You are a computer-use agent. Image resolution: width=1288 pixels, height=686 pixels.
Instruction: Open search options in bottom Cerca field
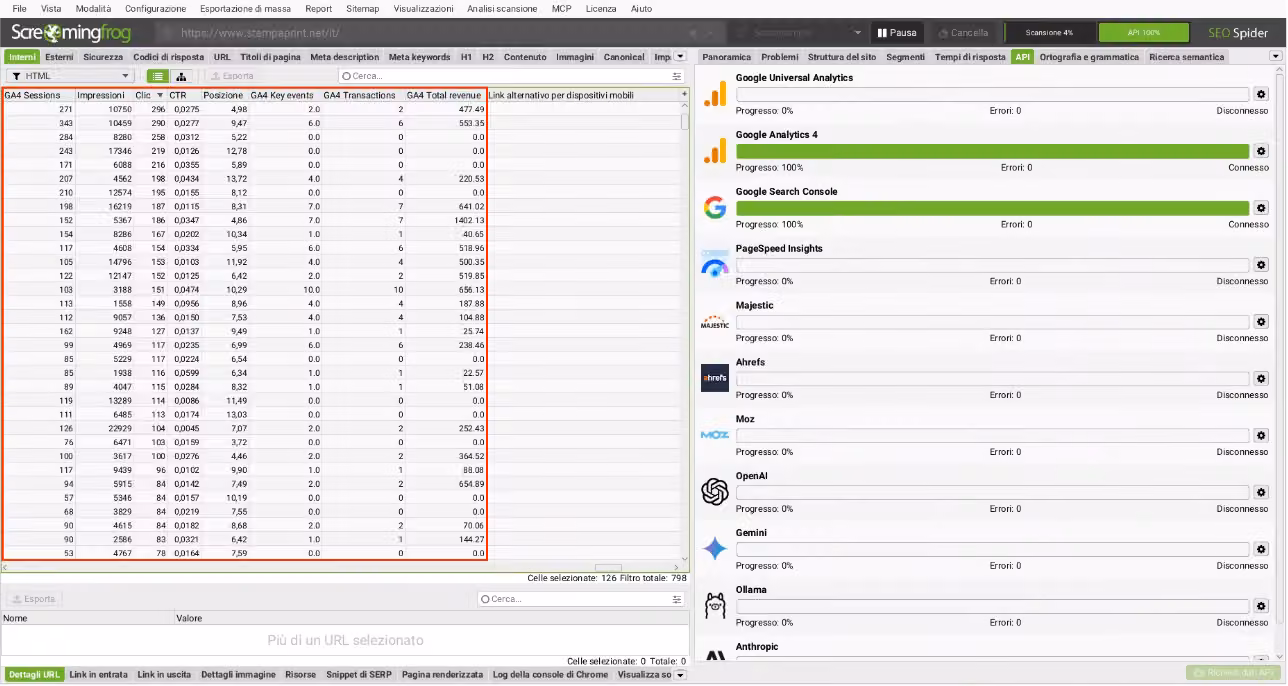tap(677, 599)
